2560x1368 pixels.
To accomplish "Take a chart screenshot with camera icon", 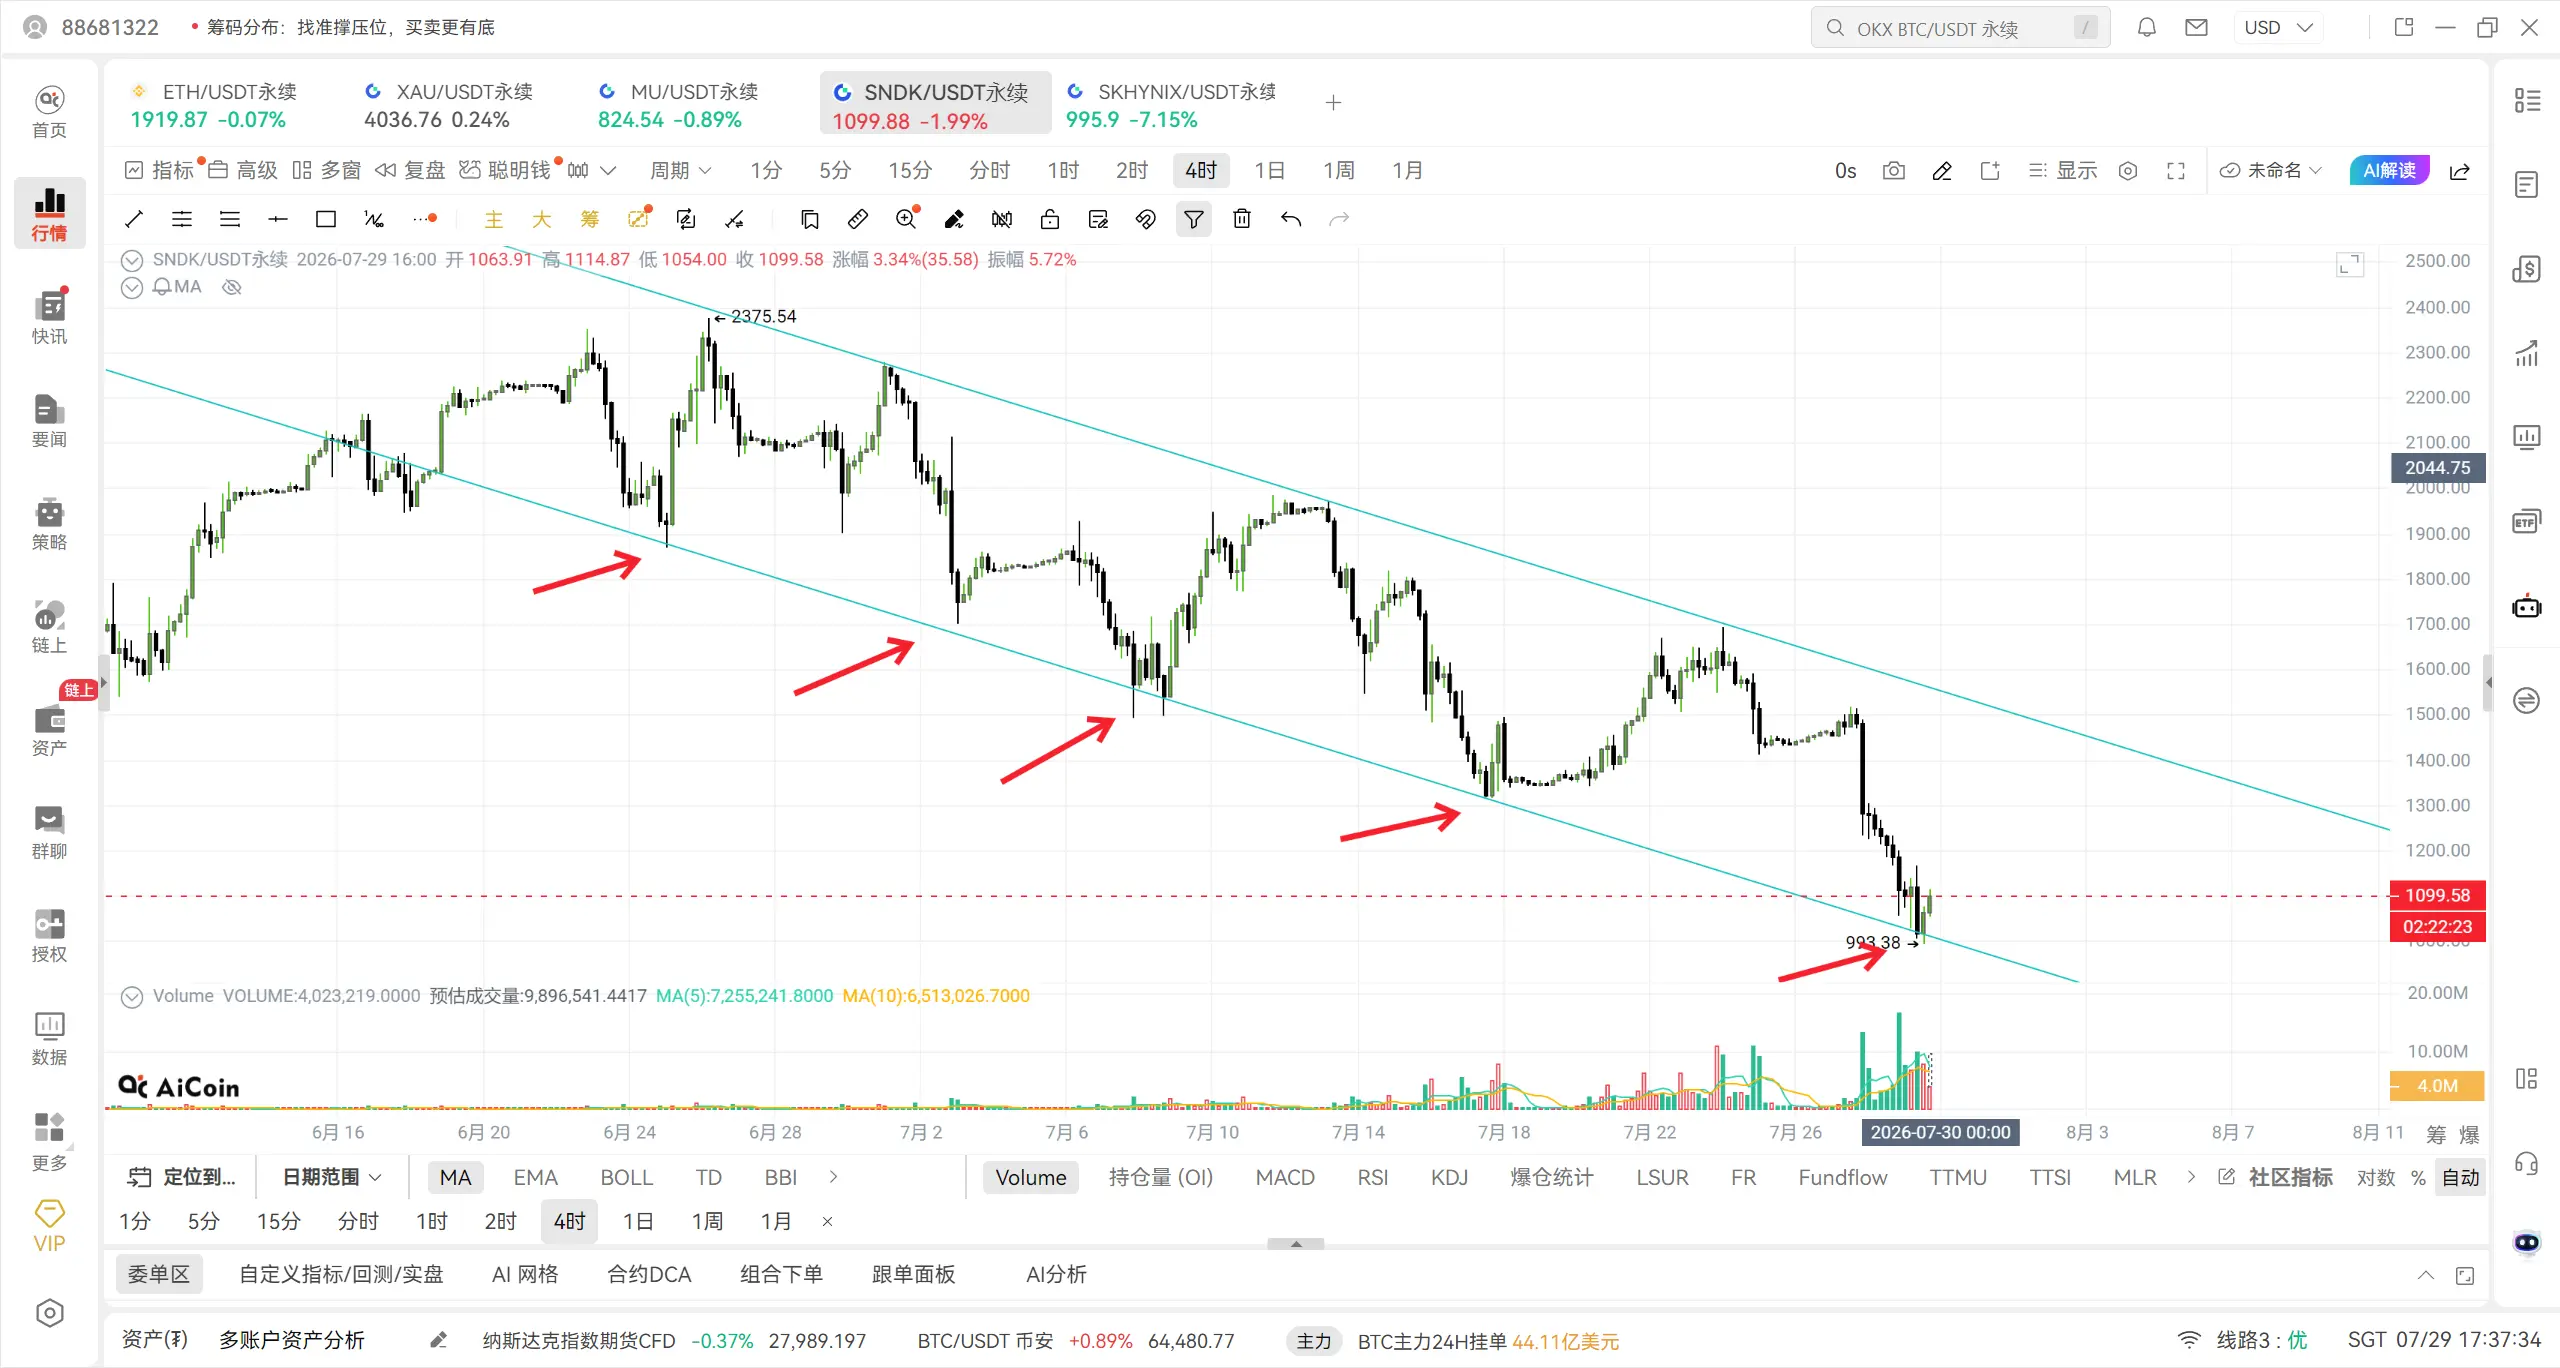I will point(1894,171).
